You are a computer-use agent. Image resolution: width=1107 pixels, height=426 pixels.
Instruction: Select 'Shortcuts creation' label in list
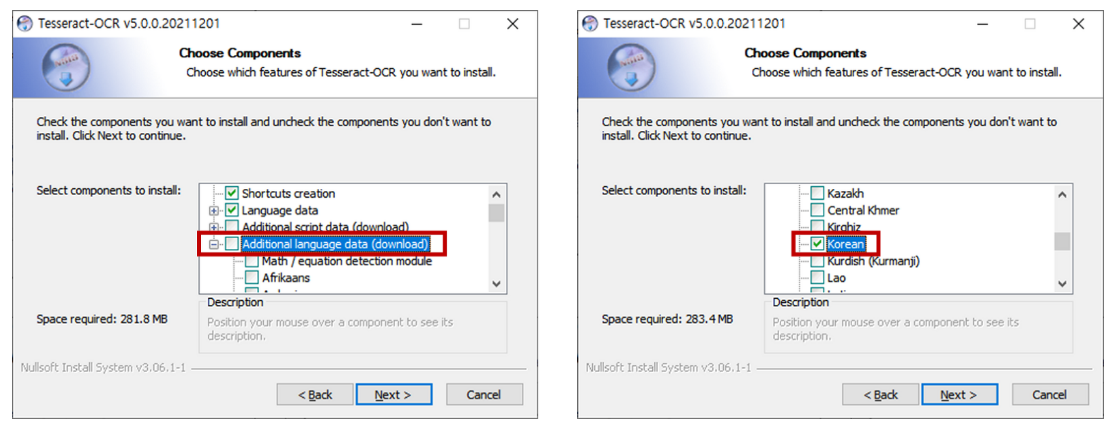coord(289,193)
